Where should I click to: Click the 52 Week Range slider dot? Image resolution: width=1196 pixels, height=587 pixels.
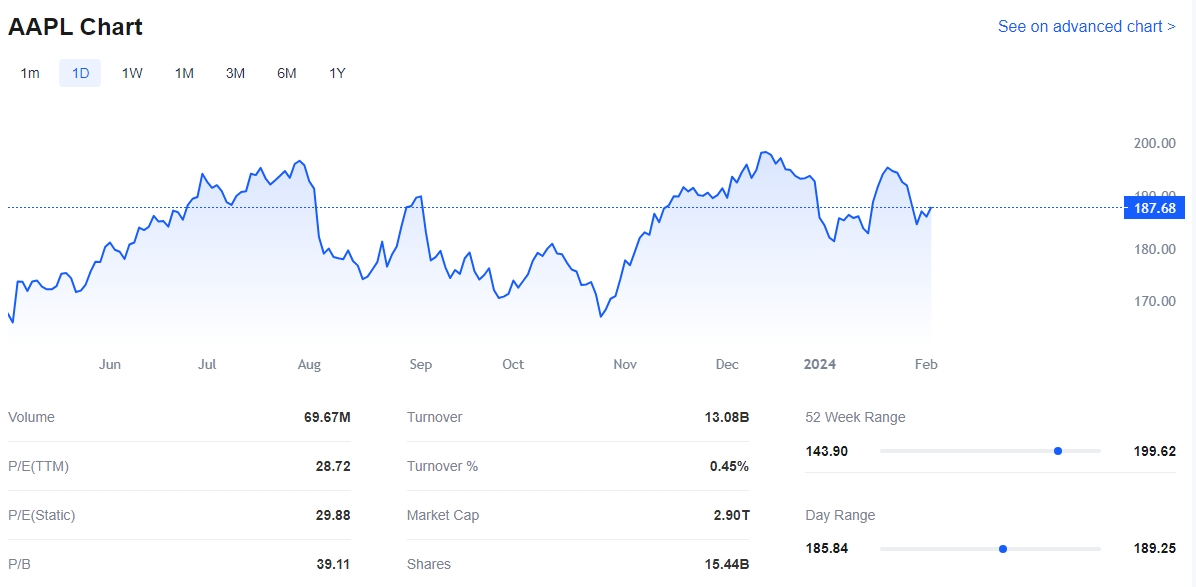[x=1057, y=451]
